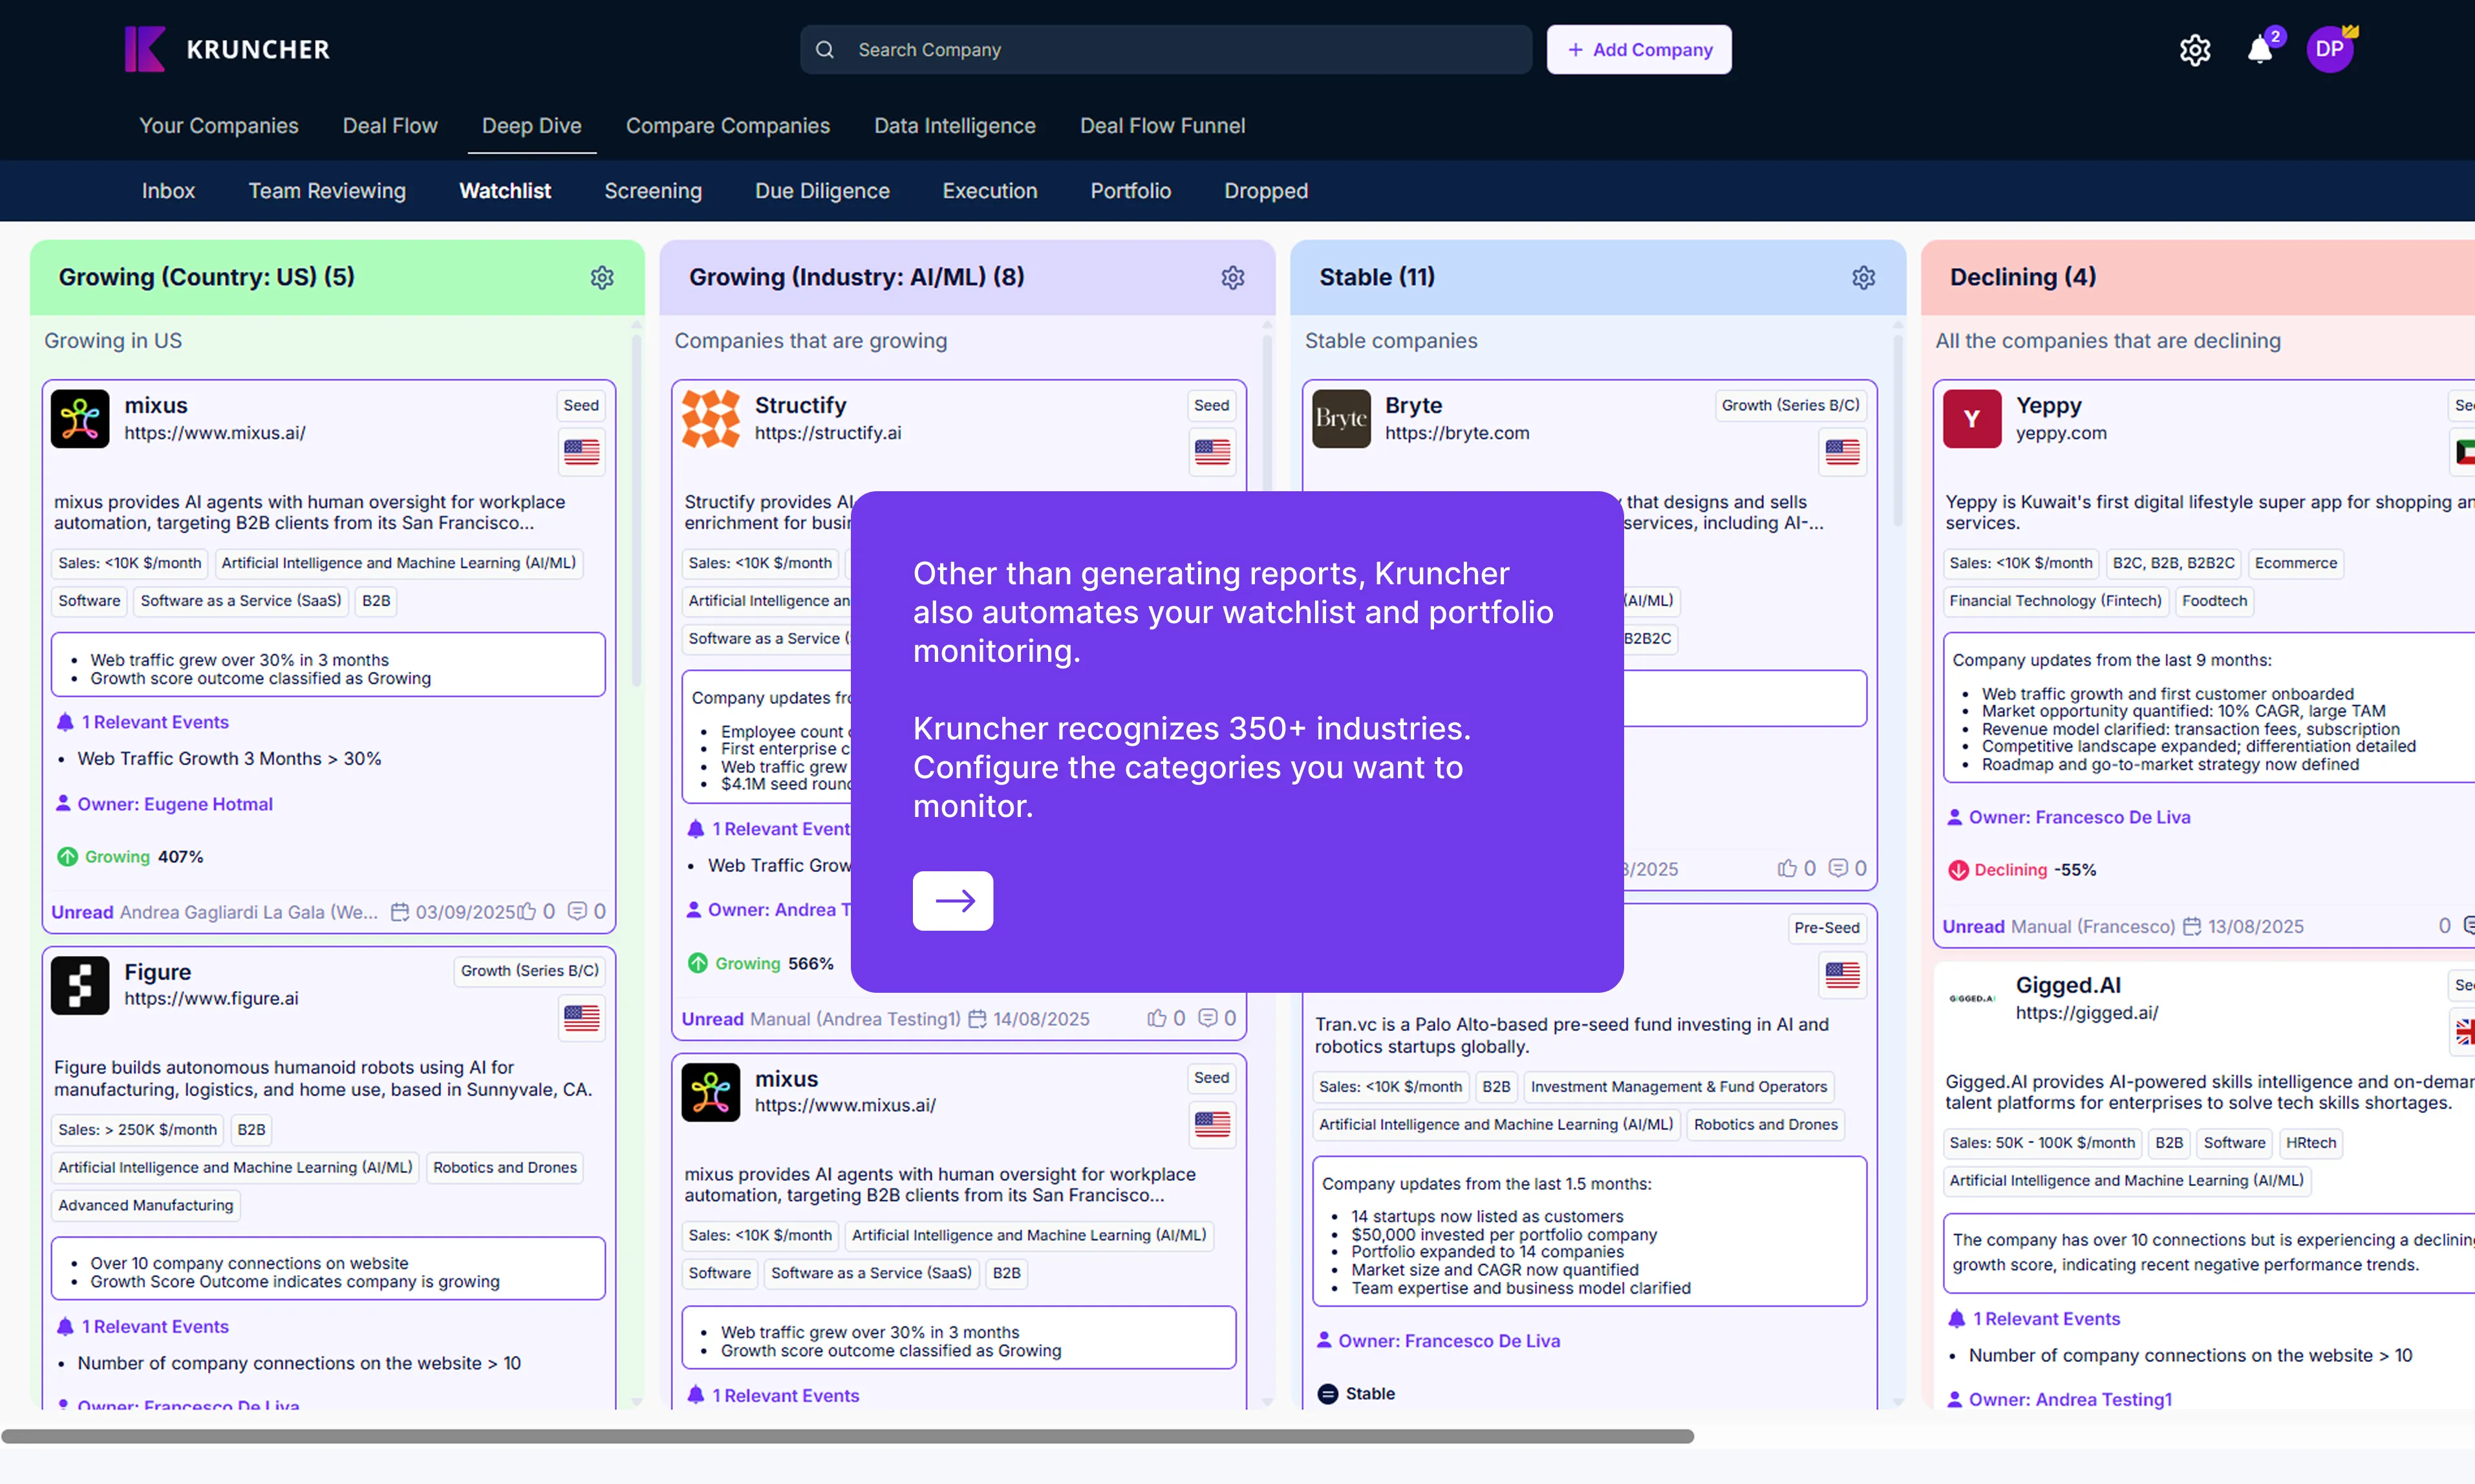Click the horizontal scrollbar at the bottom
Screen dimensions: 2475x1484
[x=848, y=1436]
